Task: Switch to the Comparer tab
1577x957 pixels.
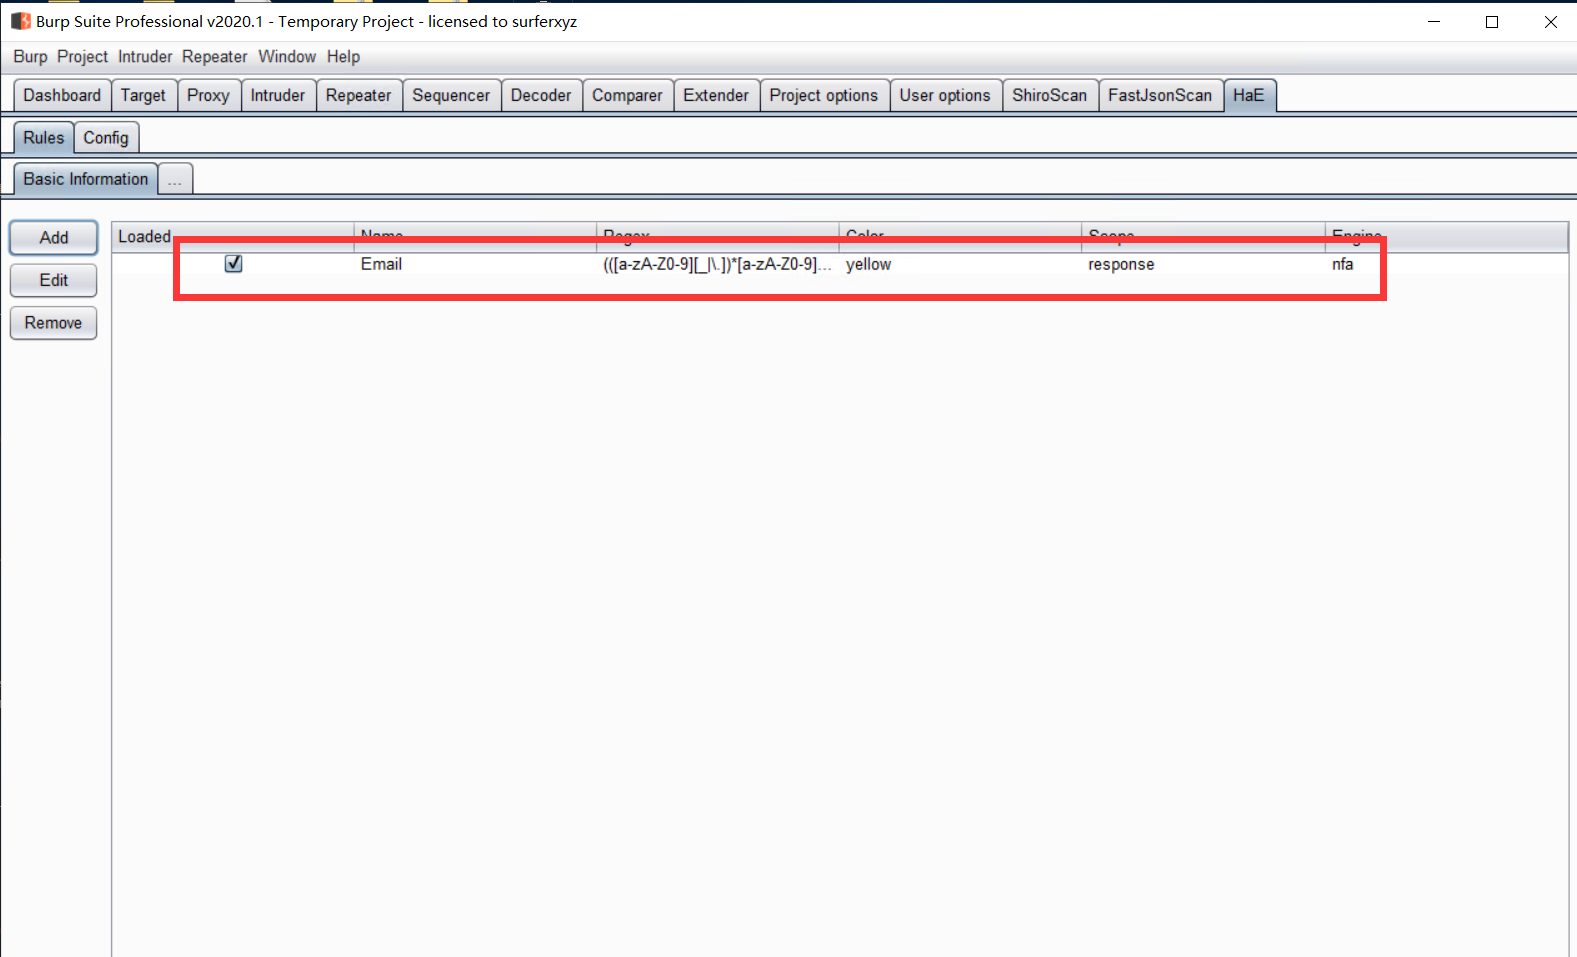Action: [x=627, y=95]
